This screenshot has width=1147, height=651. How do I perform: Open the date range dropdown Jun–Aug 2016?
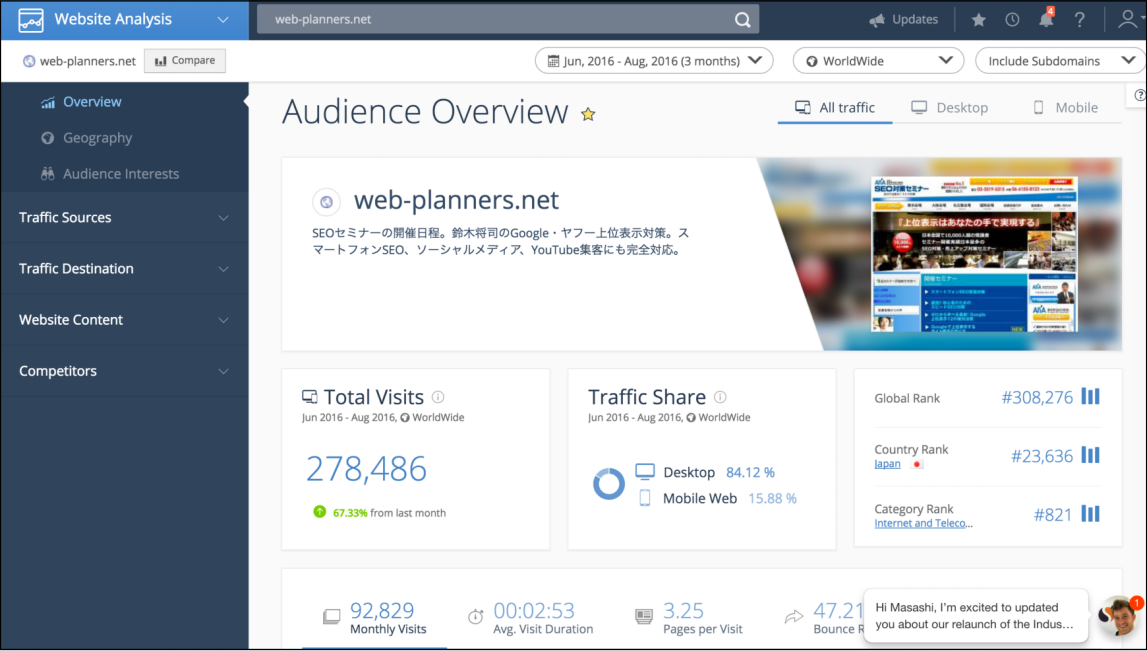(654, 61)
